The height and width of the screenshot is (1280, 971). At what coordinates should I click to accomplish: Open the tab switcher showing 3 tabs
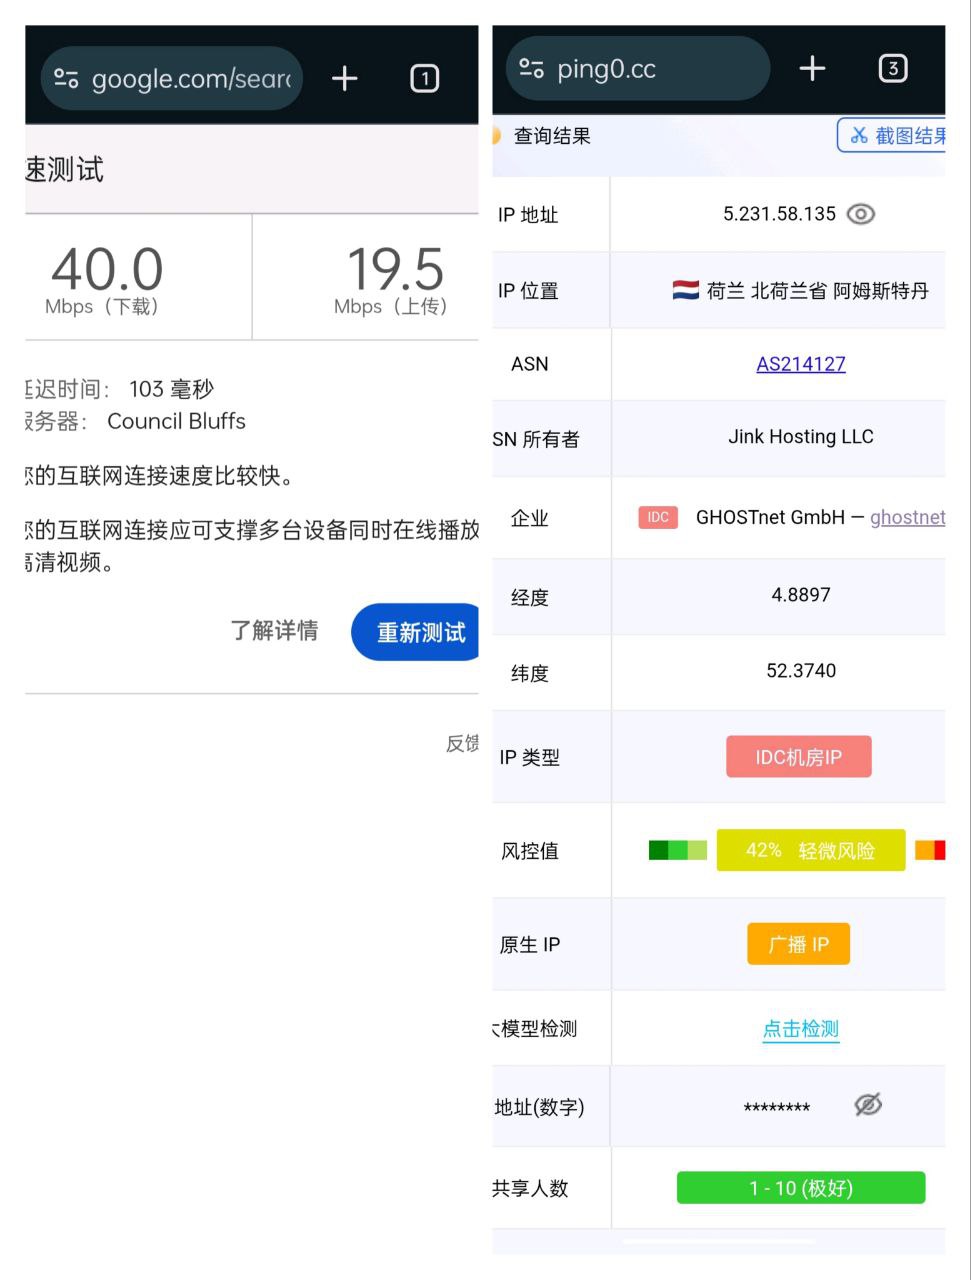pos(893,68)
